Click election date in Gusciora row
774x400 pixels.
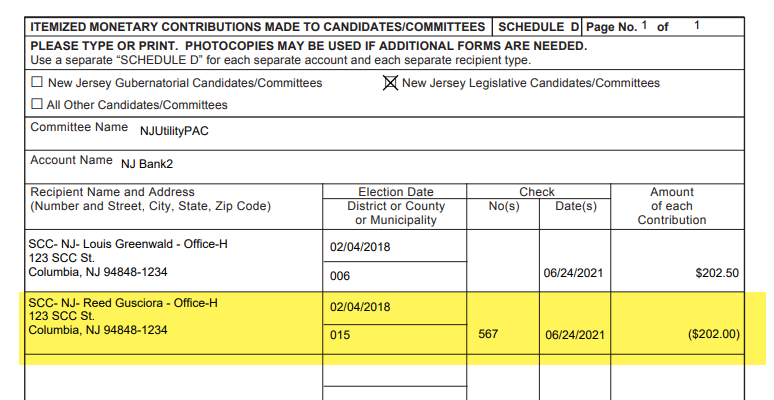(x=394, y=308)
